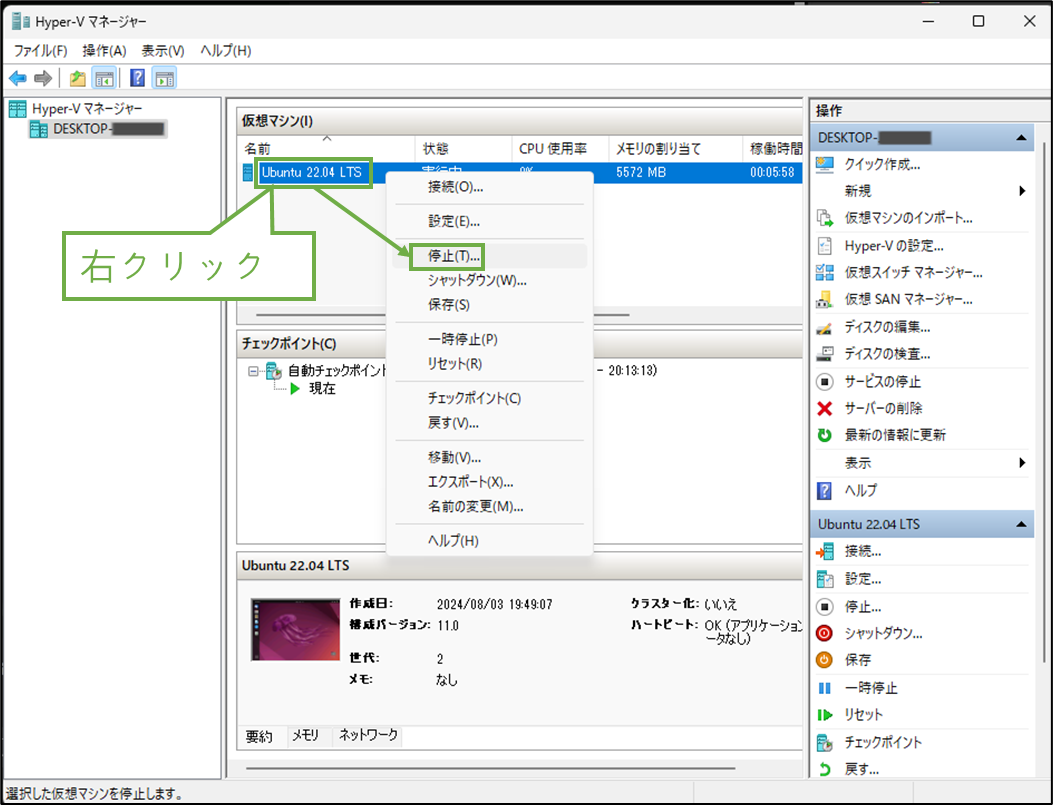Click the Checkpoint icon in Actions pane
This screenshot has width=1053, height=805.
(x=825, y=743)
